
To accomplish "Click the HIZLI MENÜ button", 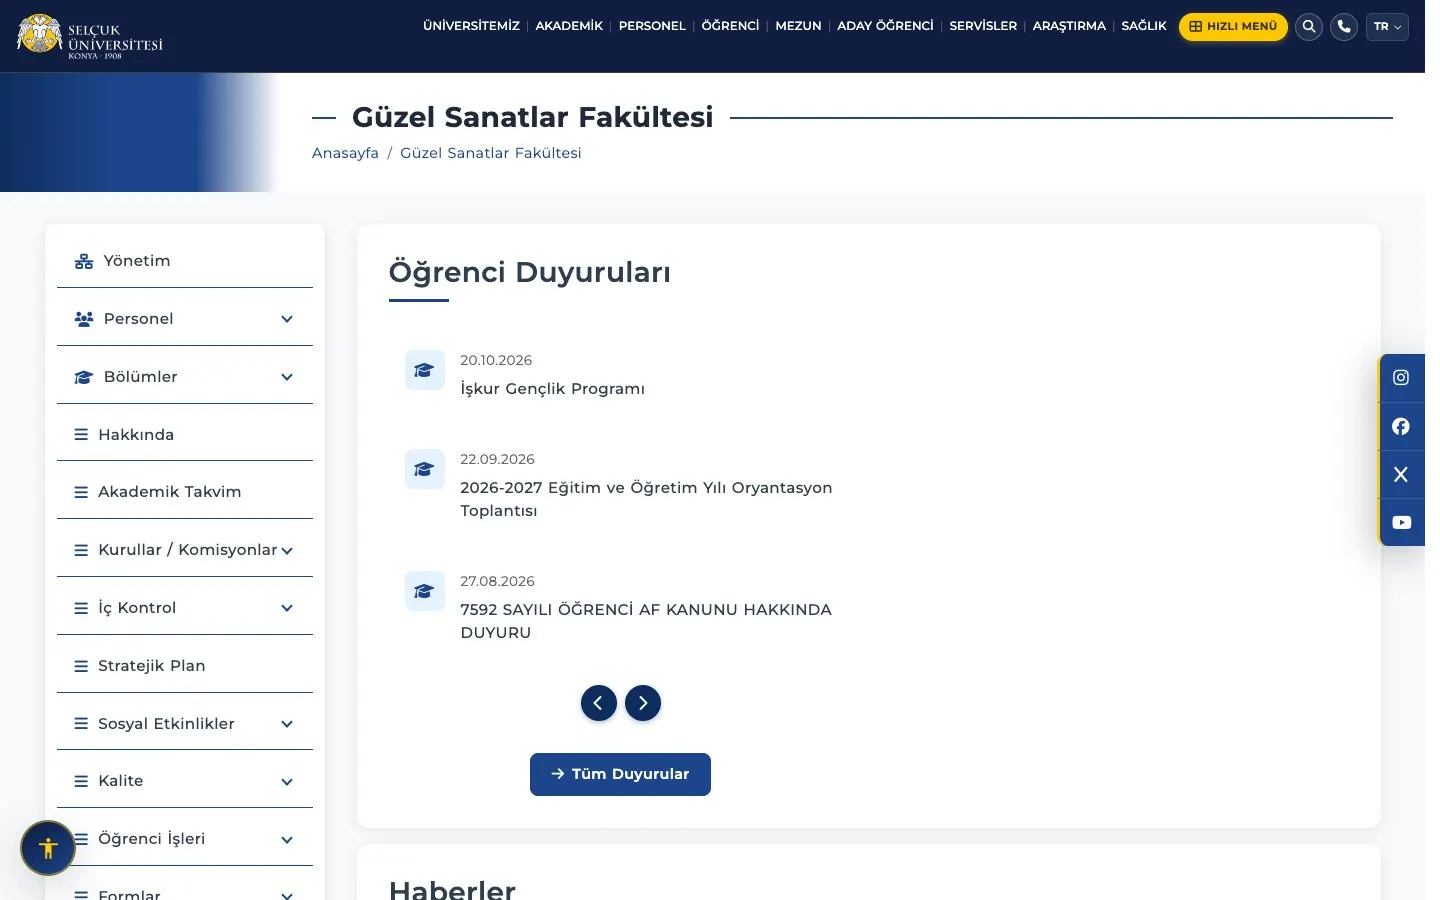I will pos(1233,27).
